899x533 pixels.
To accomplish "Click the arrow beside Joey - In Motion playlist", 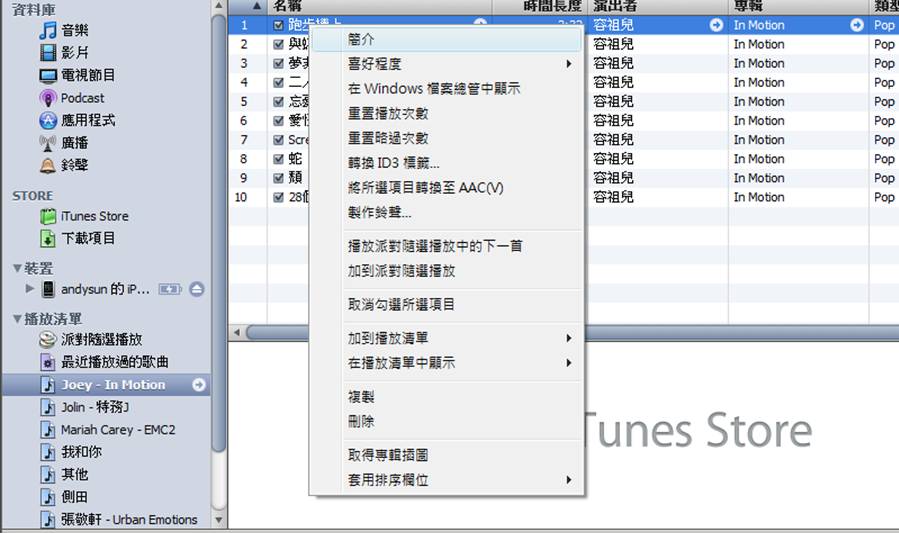I will click(x=199, y=385).
